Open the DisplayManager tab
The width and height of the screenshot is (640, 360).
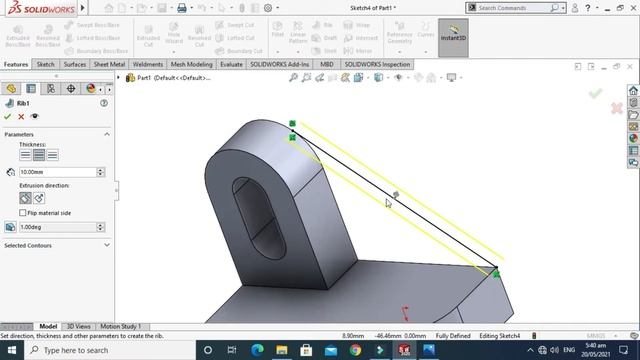click(91, 89)
